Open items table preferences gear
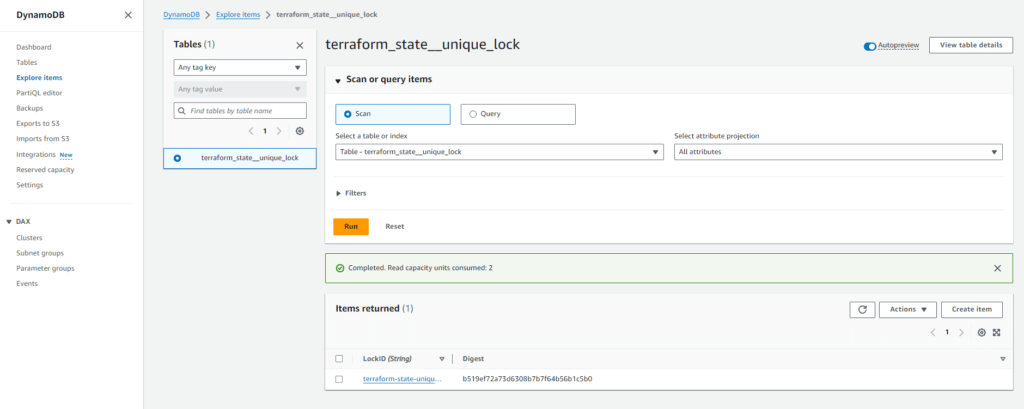Screen dimensions: 1024x409 [982, 333]
